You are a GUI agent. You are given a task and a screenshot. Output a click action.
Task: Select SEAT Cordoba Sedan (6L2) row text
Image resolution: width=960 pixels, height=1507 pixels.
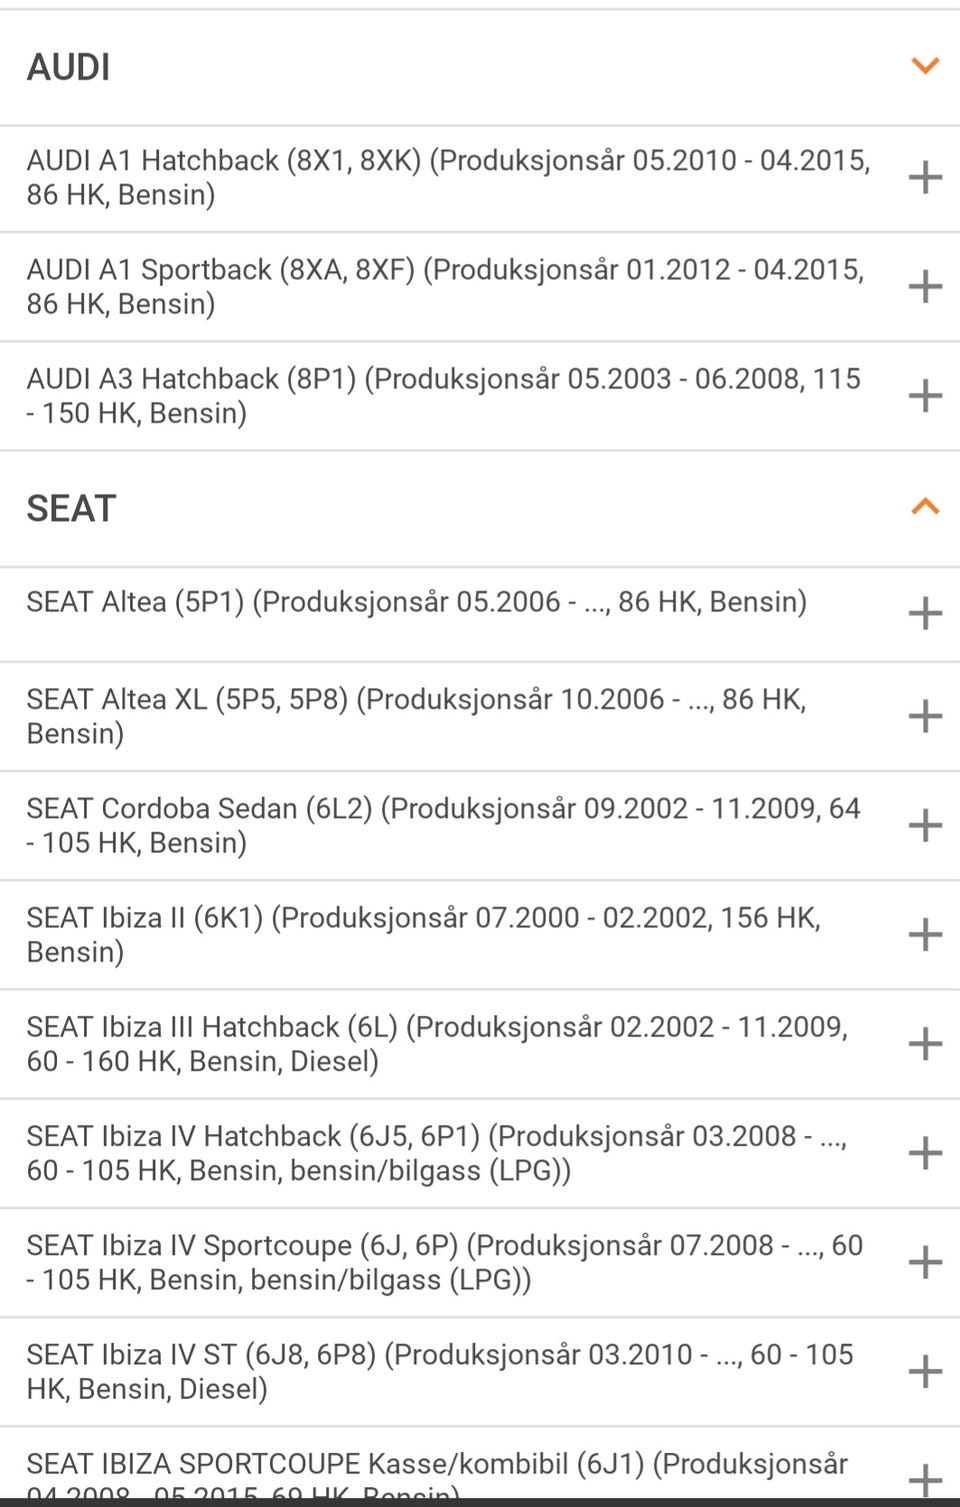443,825
